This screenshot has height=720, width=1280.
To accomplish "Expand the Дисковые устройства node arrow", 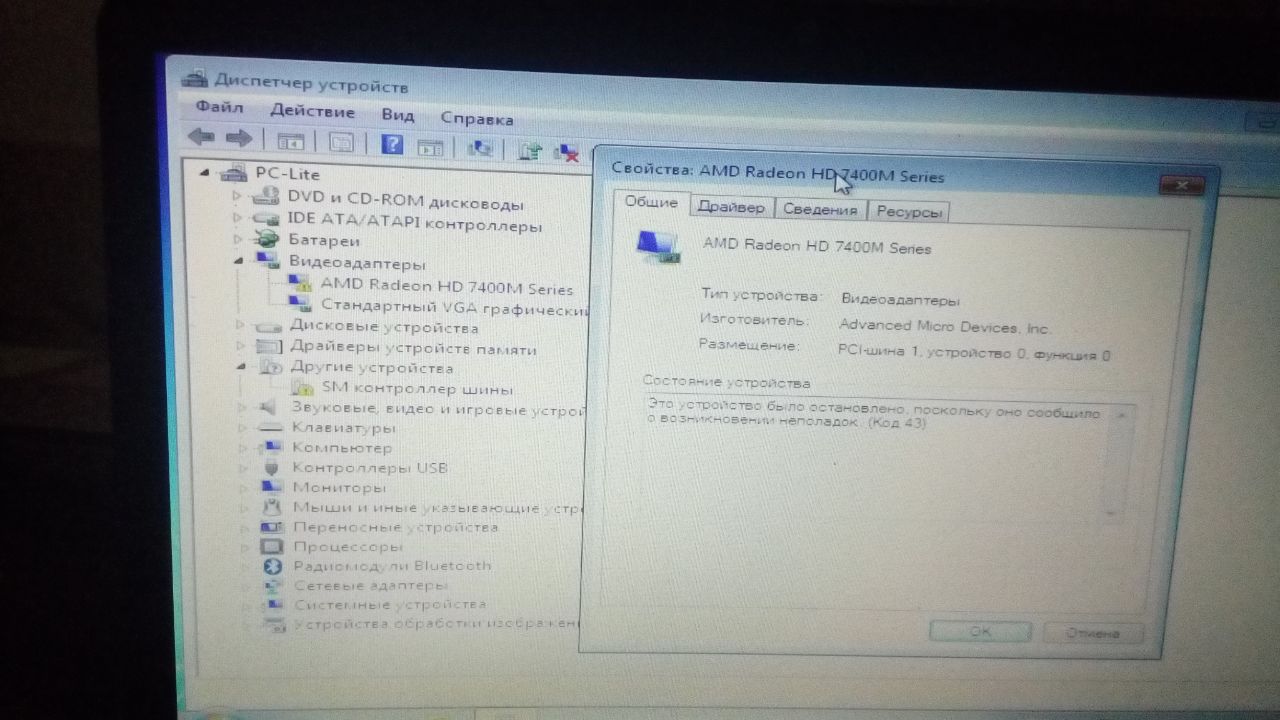I will (240, 325).
